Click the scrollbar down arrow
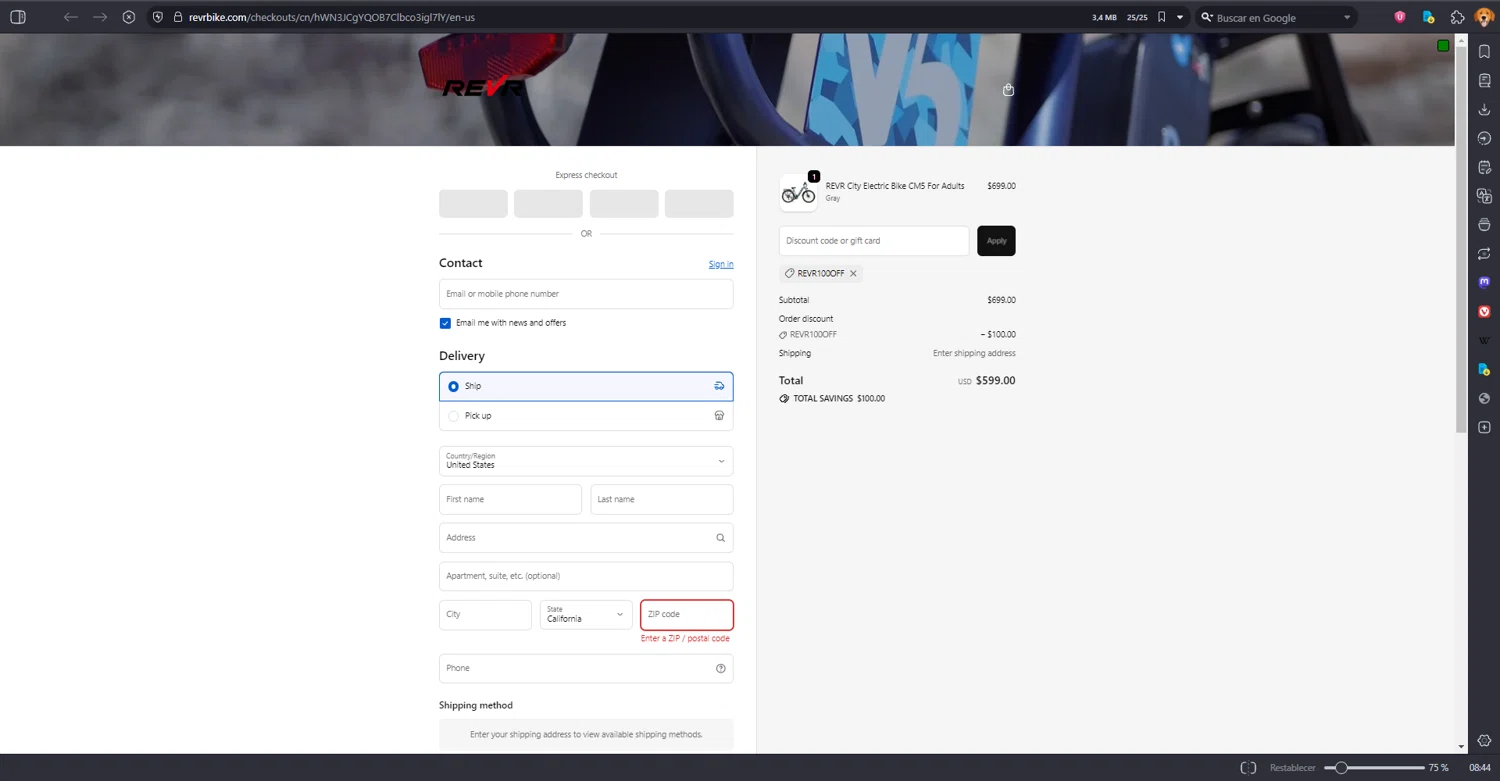The height and width of the screenshot is (781, 1500). [1461, 746]
